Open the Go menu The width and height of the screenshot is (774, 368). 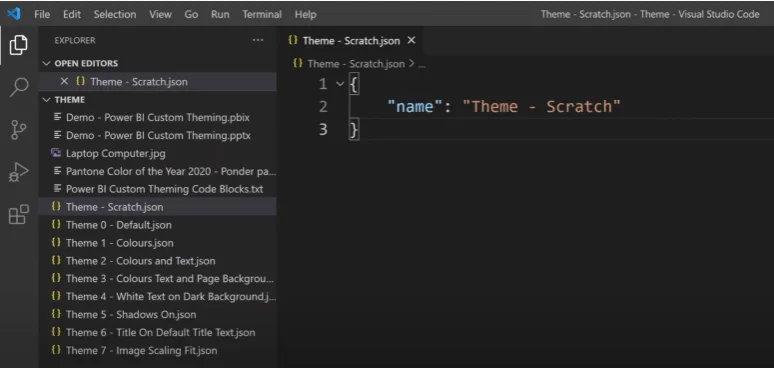click(x=191, y=14)
